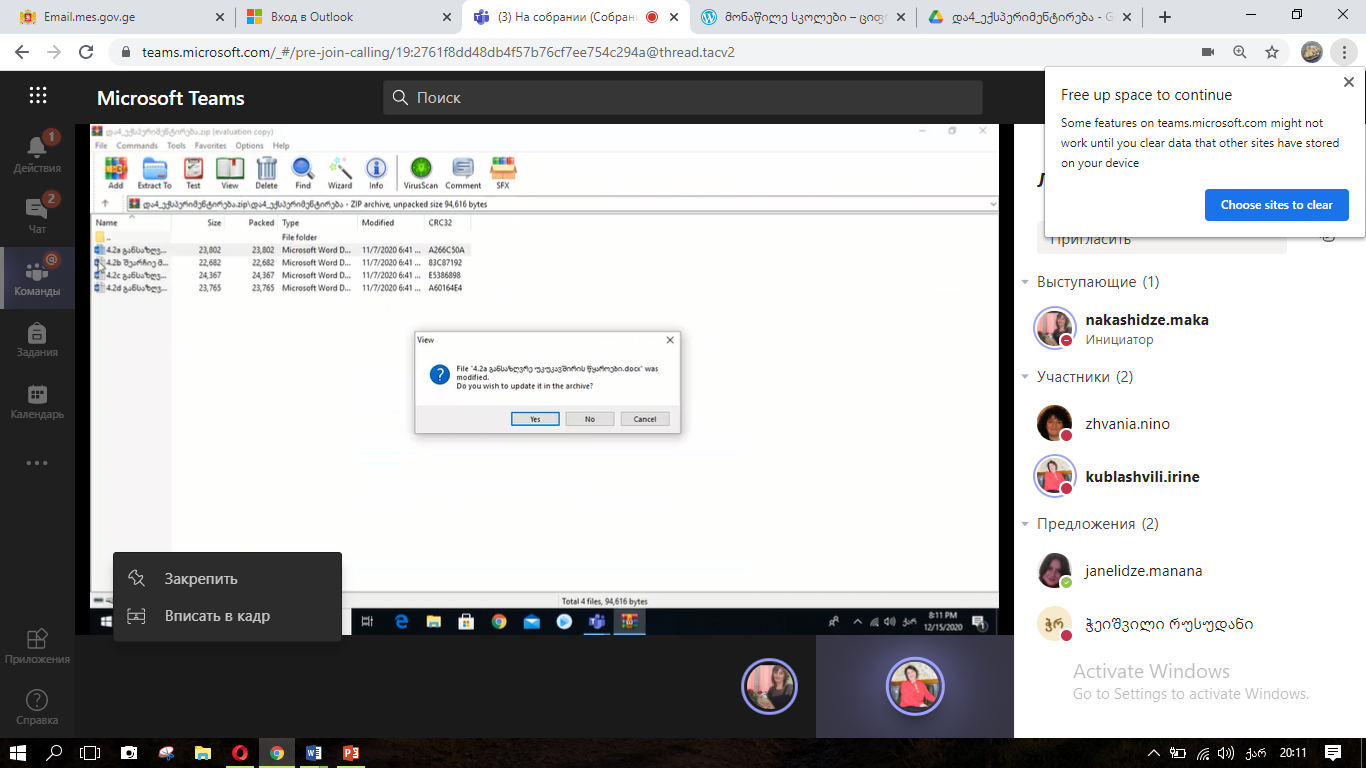Open notification center in system tray
Viewport: 1366px width, 768px height.
[x=1333, y=753]
